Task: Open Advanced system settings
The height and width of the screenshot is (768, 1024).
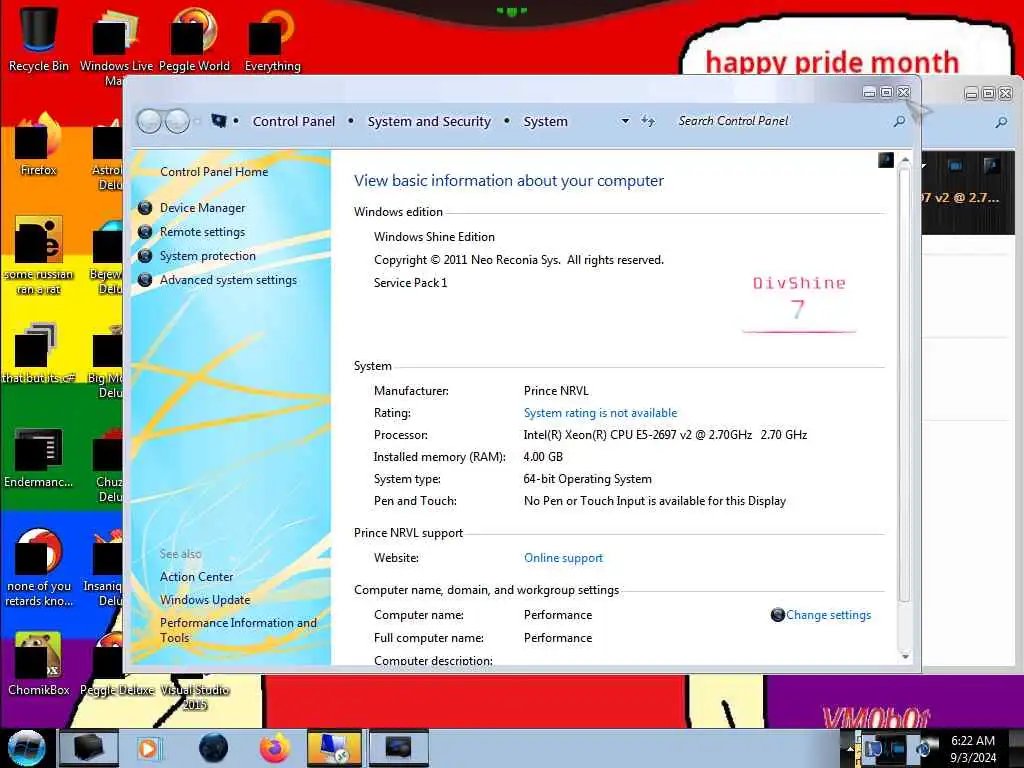Action: [x=228, y=280]
